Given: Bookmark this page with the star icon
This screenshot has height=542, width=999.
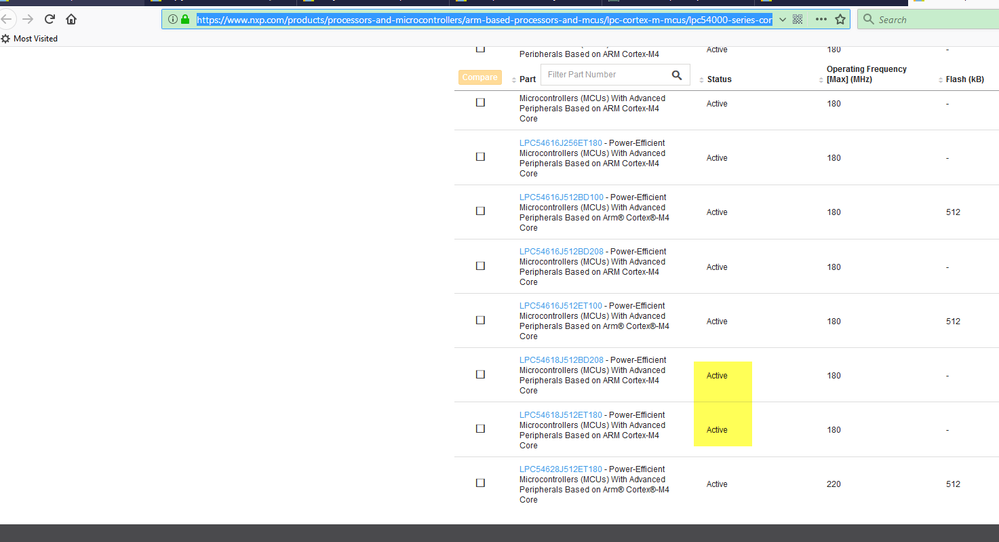Looking at the screenshot, I should [x=840, y=19].
